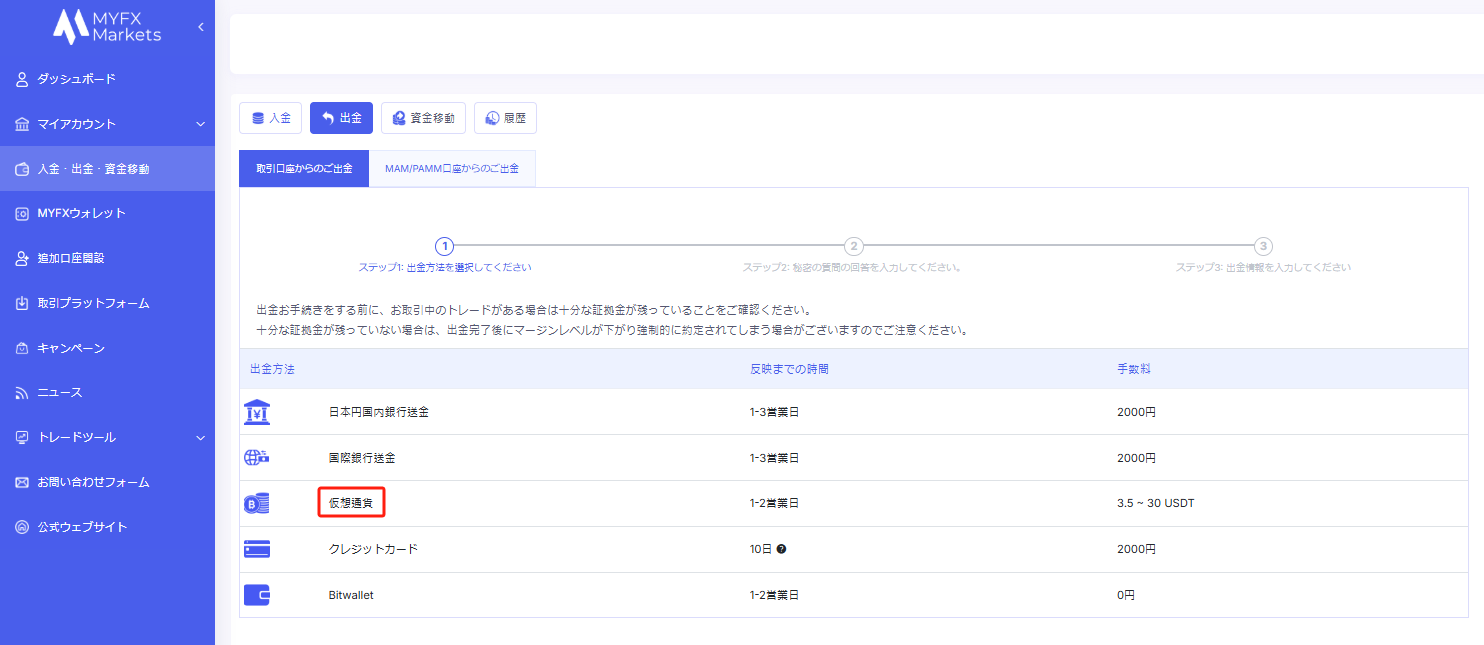The image size is (1484, 645).
Task: Open ダッシュボード in the sidebar
Action: pos(76,79)
